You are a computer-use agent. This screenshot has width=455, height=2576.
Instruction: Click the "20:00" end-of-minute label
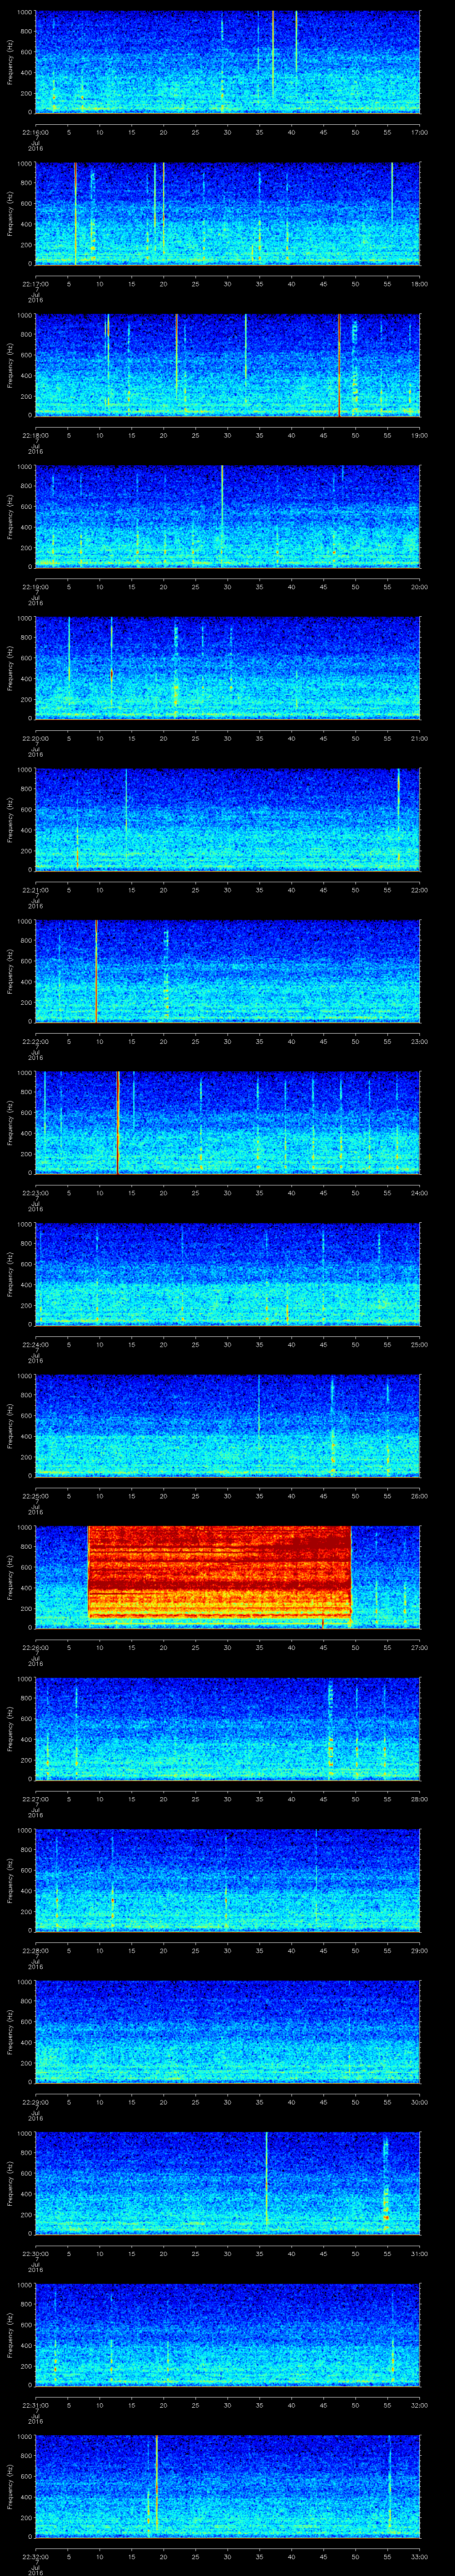(x=419, y=587)
